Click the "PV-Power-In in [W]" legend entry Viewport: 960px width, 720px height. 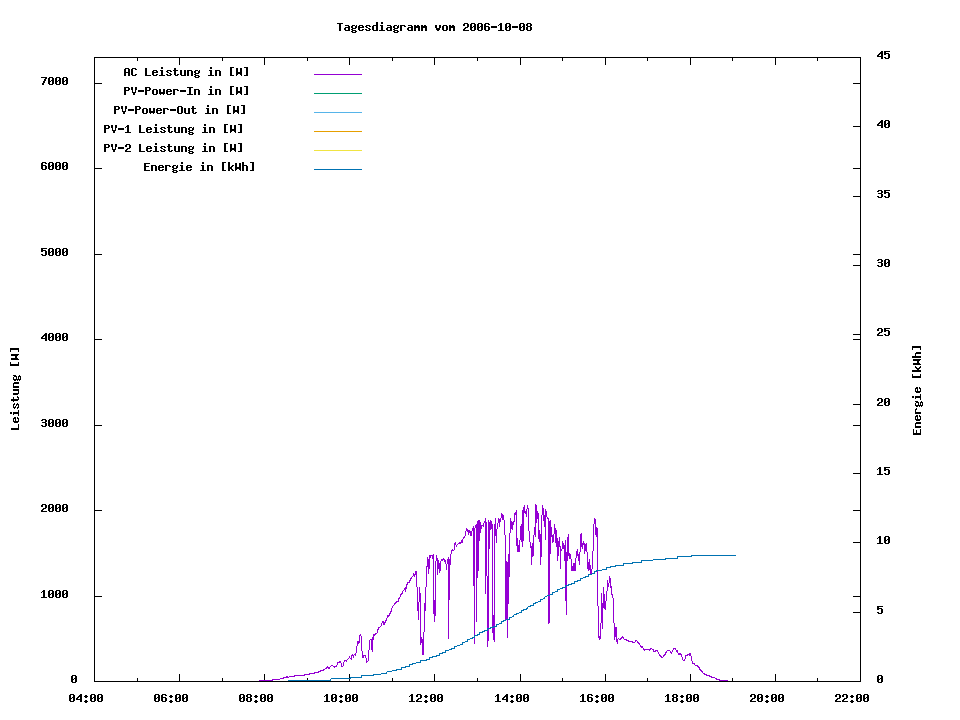tap(186, 91)
